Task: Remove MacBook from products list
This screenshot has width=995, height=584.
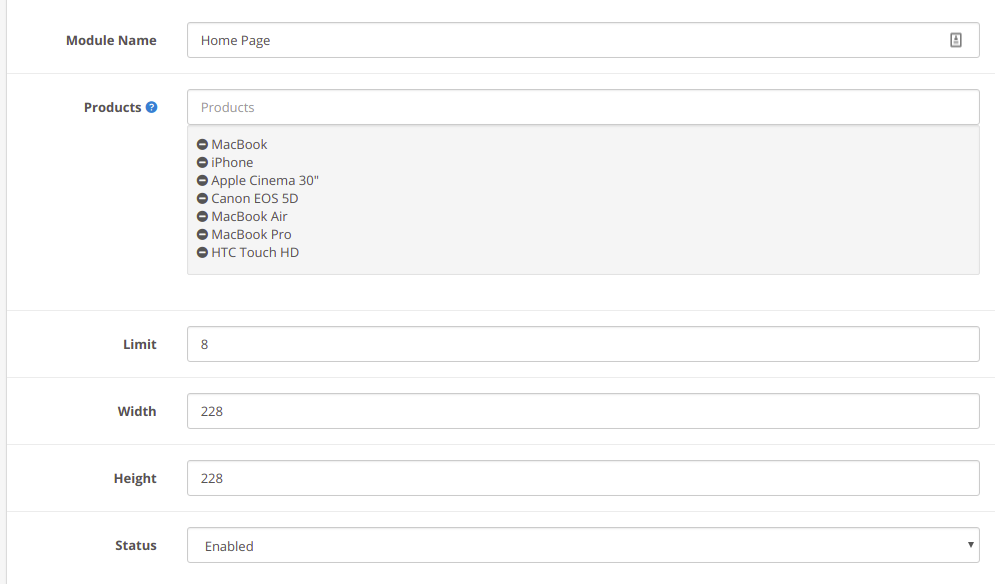Action: tap(202, 145)
